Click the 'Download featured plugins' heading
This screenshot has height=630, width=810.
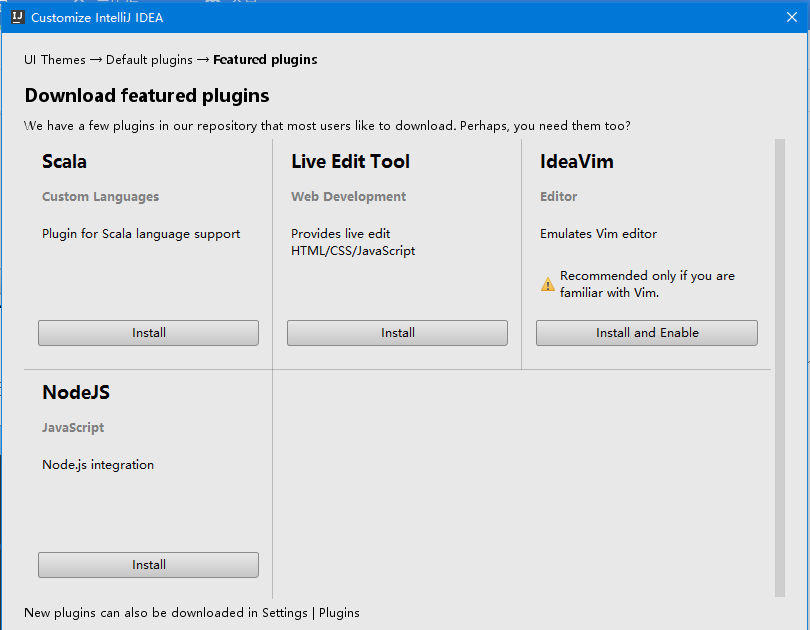click(147, 96)
